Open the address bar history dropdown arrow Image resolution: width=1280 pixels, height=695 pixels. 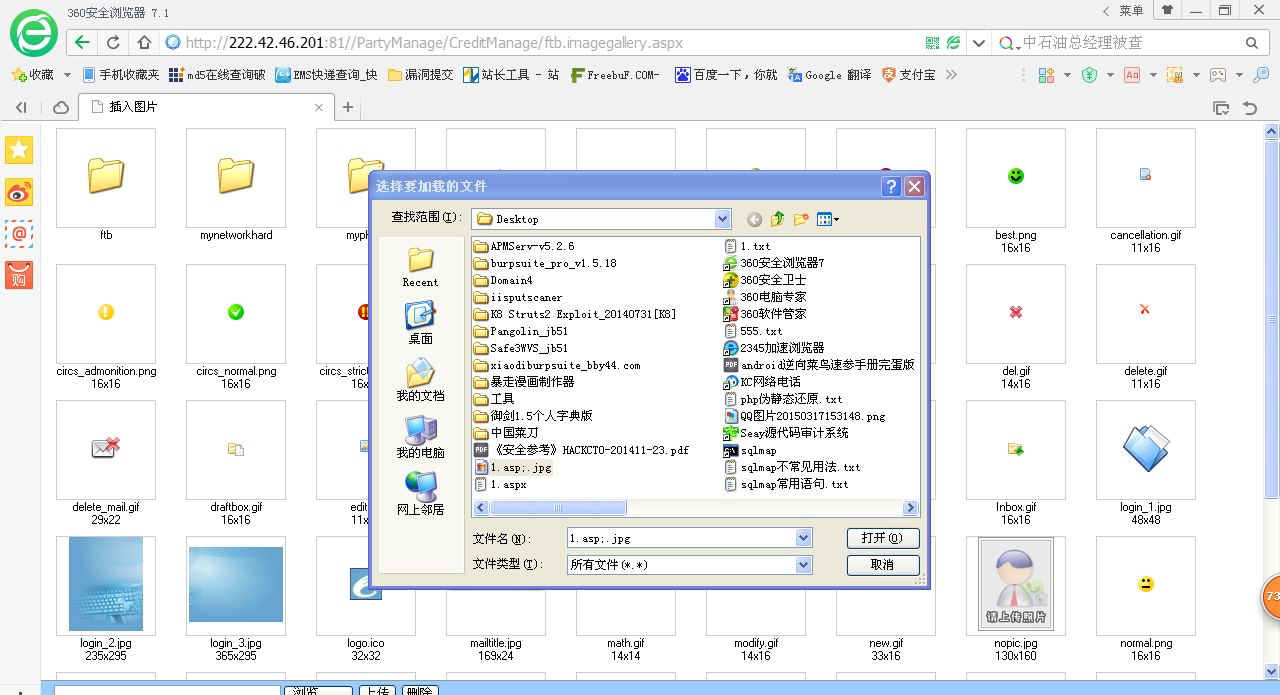coord(979,43)
